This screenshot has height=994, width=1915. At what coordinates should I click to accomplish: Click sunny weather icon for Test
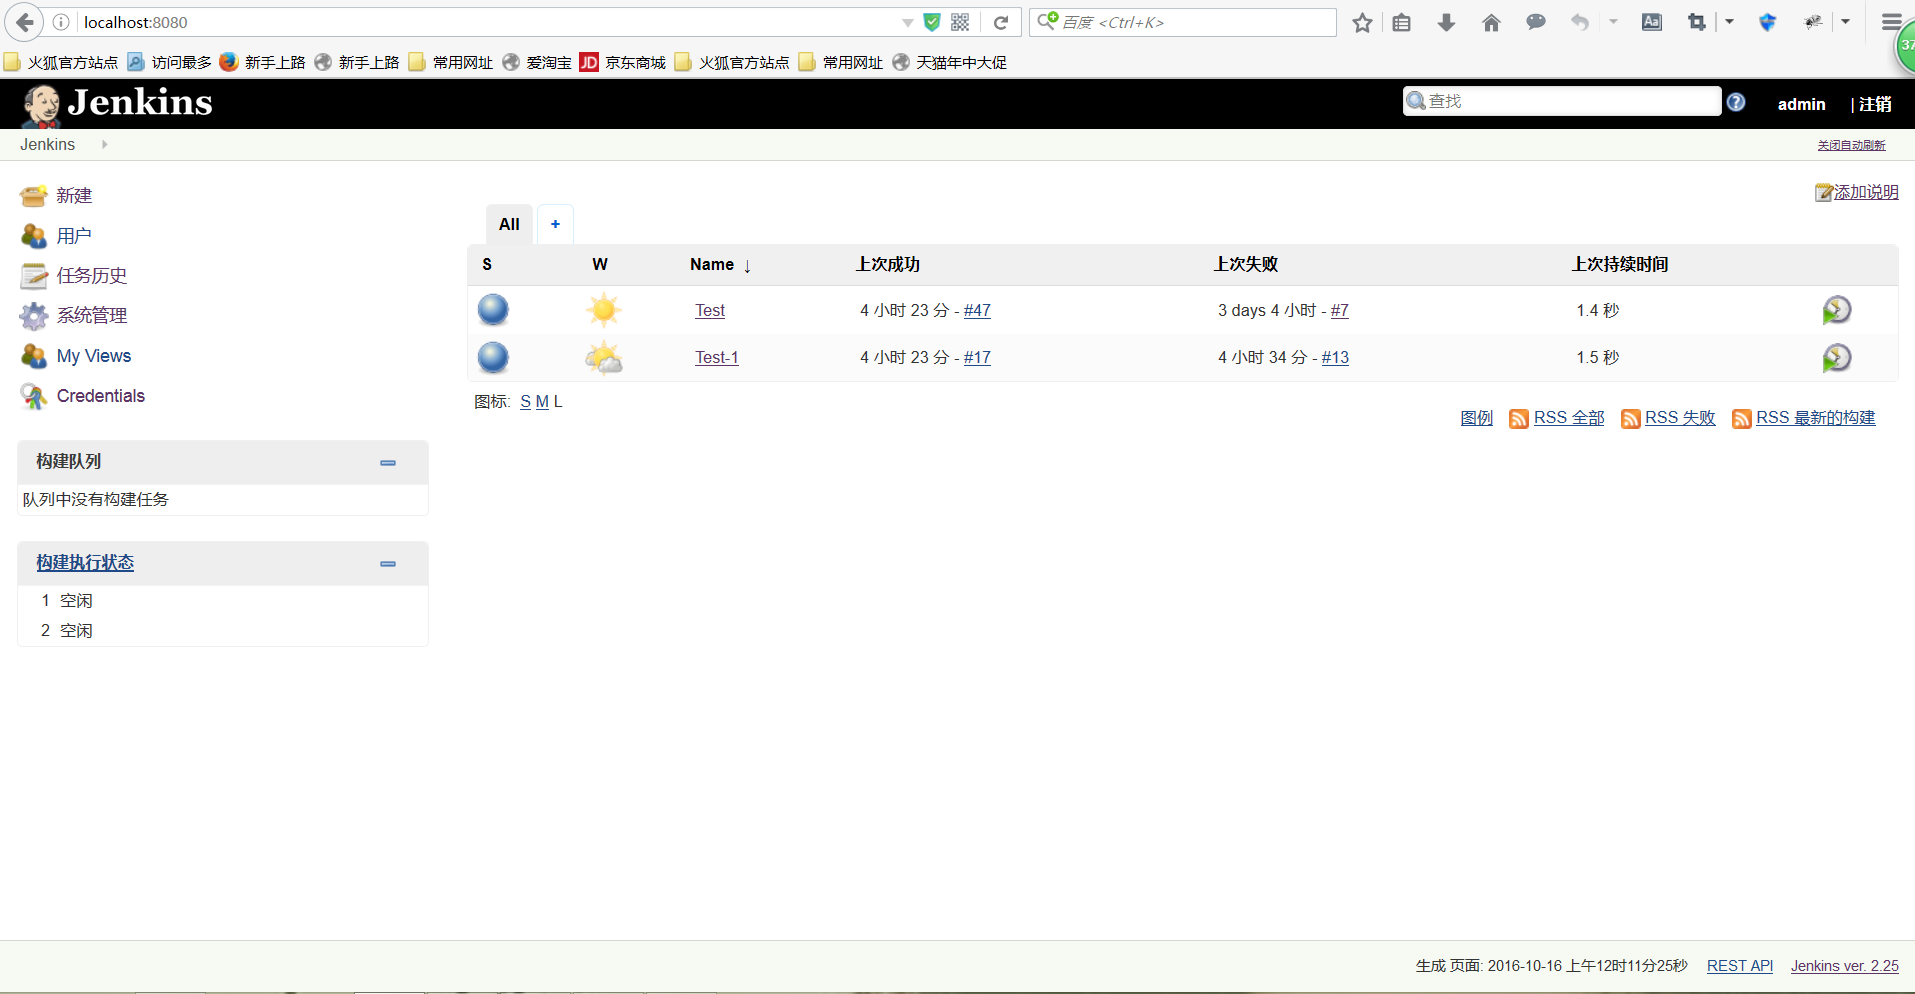pyautogui.click(x=604, y=310)
